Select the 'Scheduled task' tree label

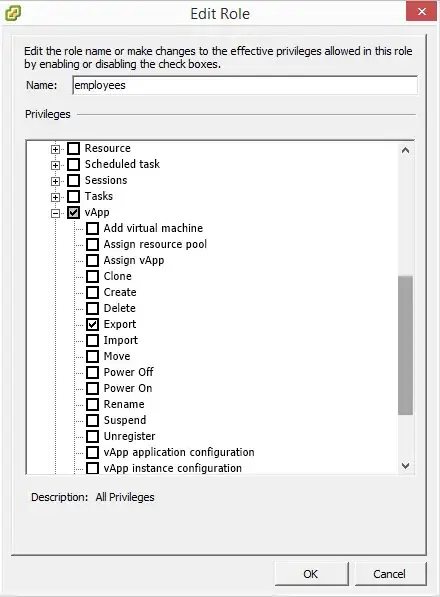(x=122, y=164)
